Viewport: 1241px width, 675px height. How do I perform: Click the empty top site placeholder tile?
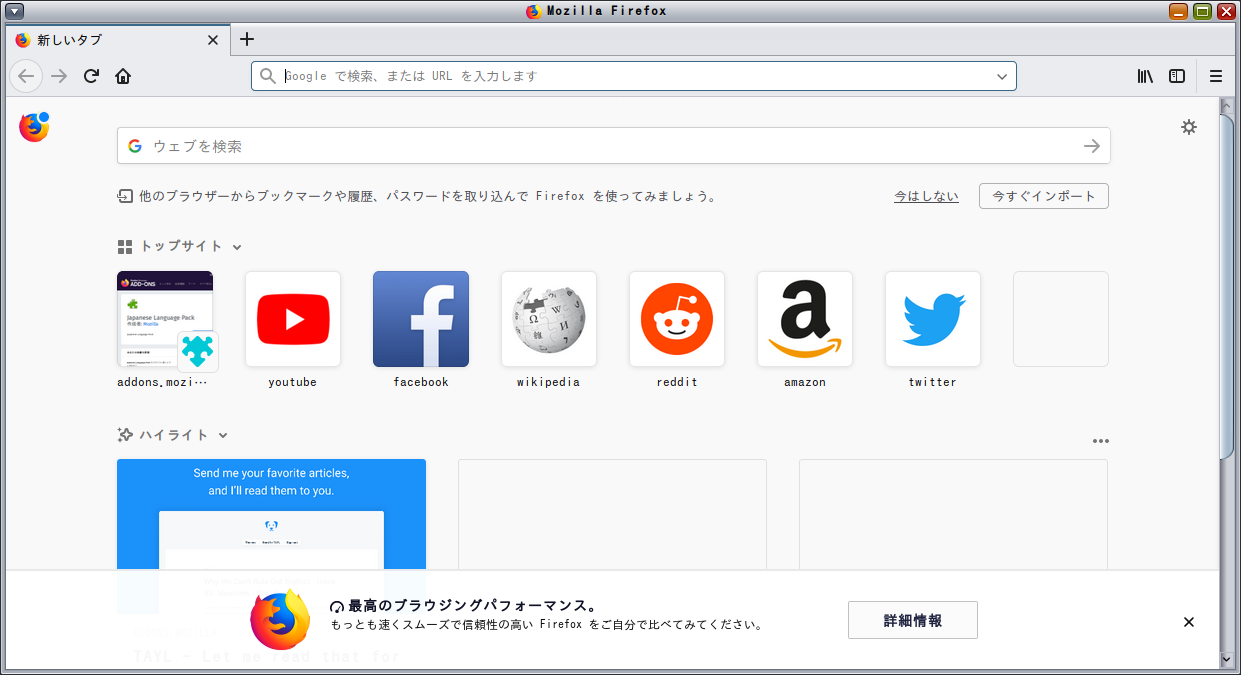[x=1061, y=319]
